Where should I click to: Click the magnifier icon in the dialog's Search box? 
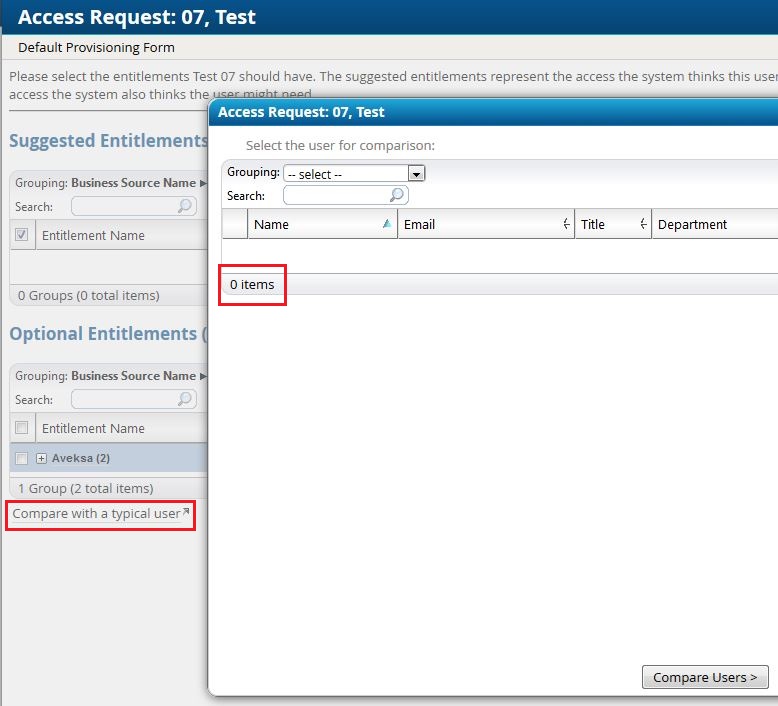397,195
